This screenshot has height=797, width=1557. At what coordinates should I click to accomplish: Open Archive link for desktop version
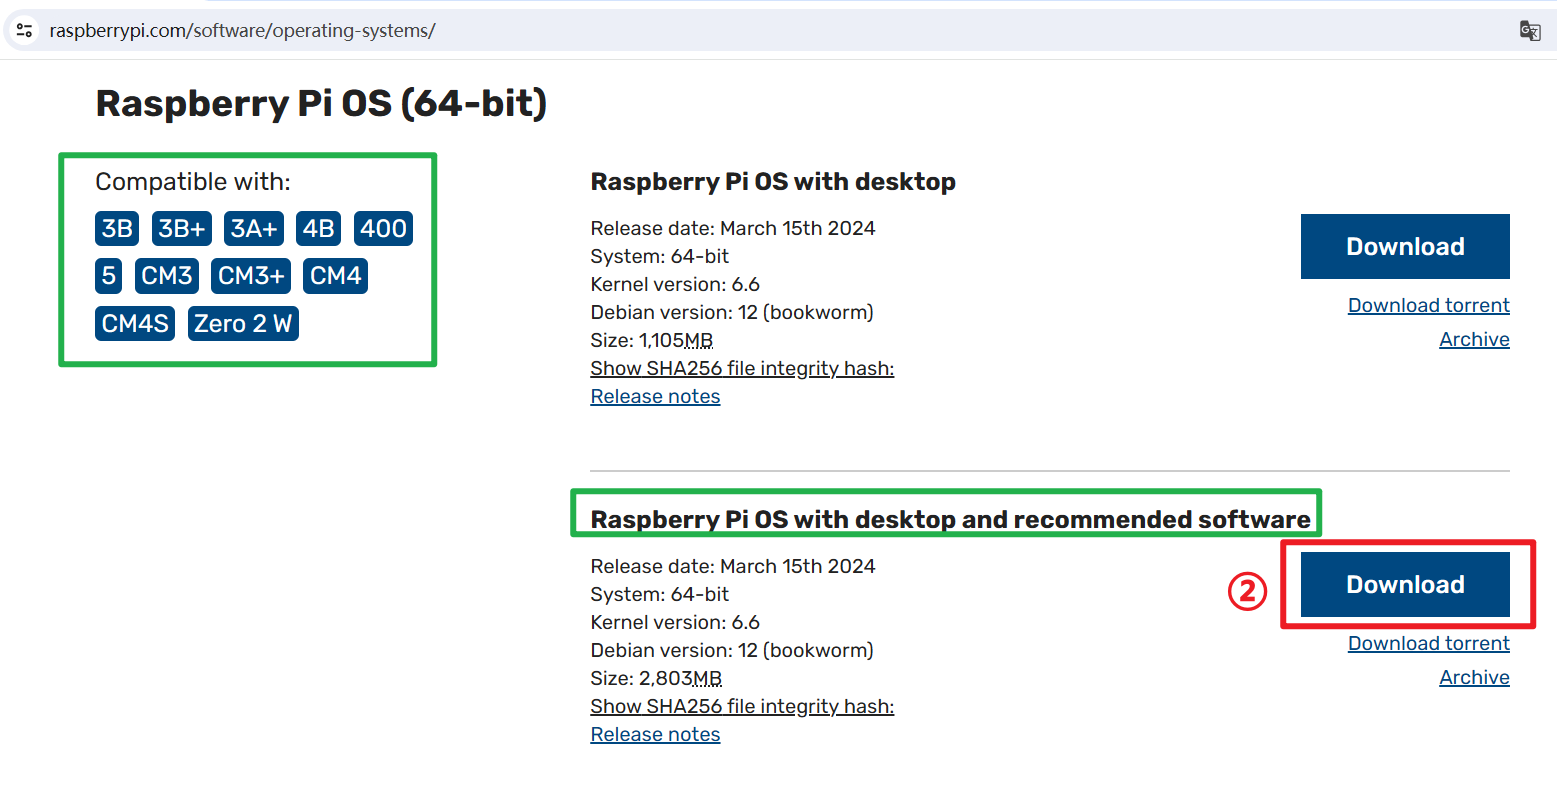[x=1474, y=339]
